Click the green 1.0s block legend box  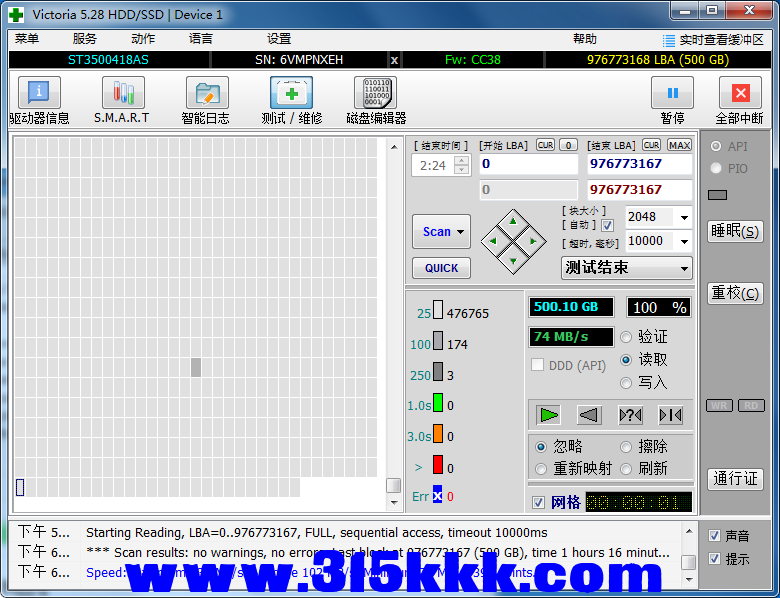click(438, 402)
